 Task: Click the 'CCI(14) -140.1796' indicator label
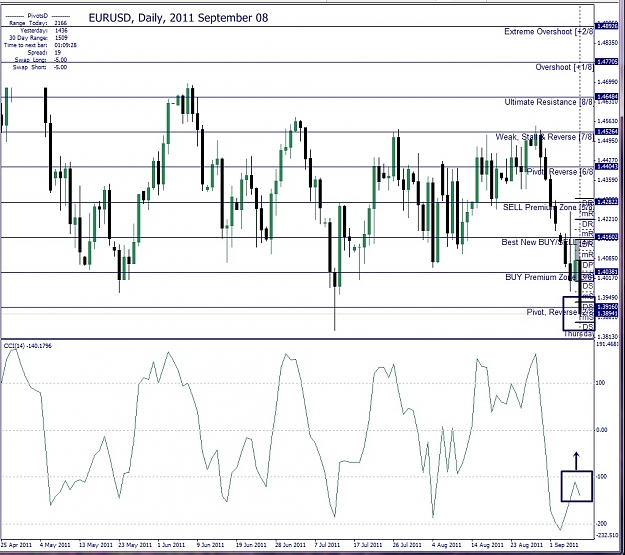pos(28,346)
